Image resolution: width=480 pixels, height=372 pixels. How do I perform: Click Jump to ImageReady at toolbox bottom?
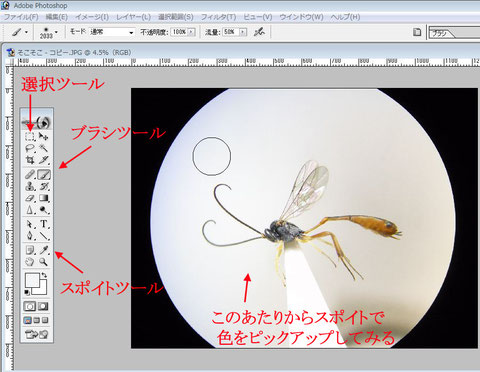37,334
